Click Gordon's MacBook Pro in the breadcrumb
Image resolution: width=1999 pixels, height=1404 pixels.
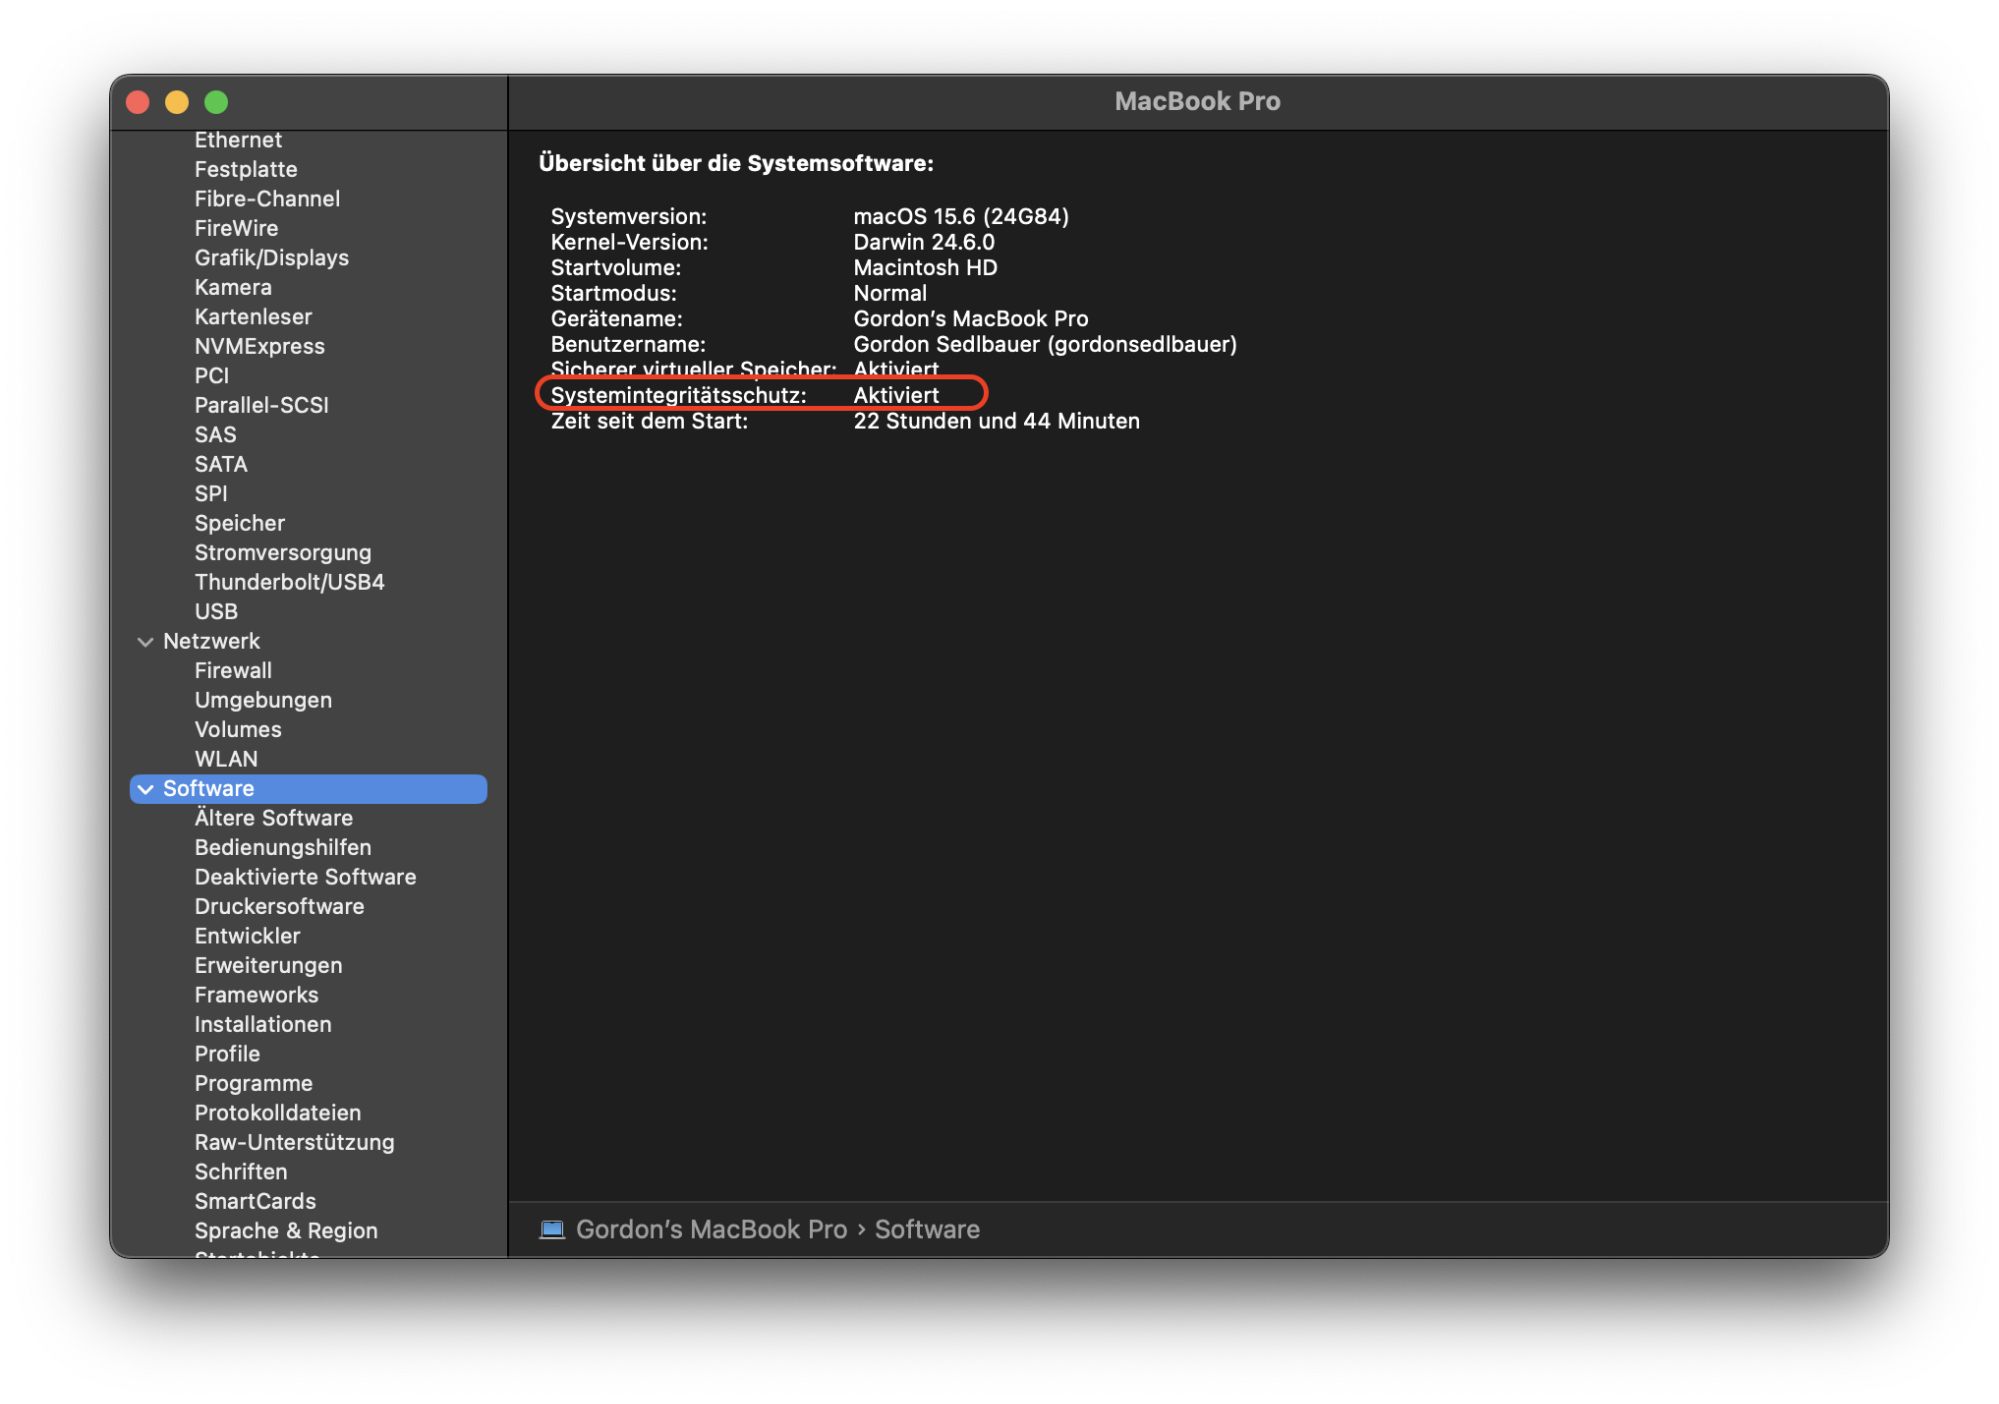(711, 1229)
